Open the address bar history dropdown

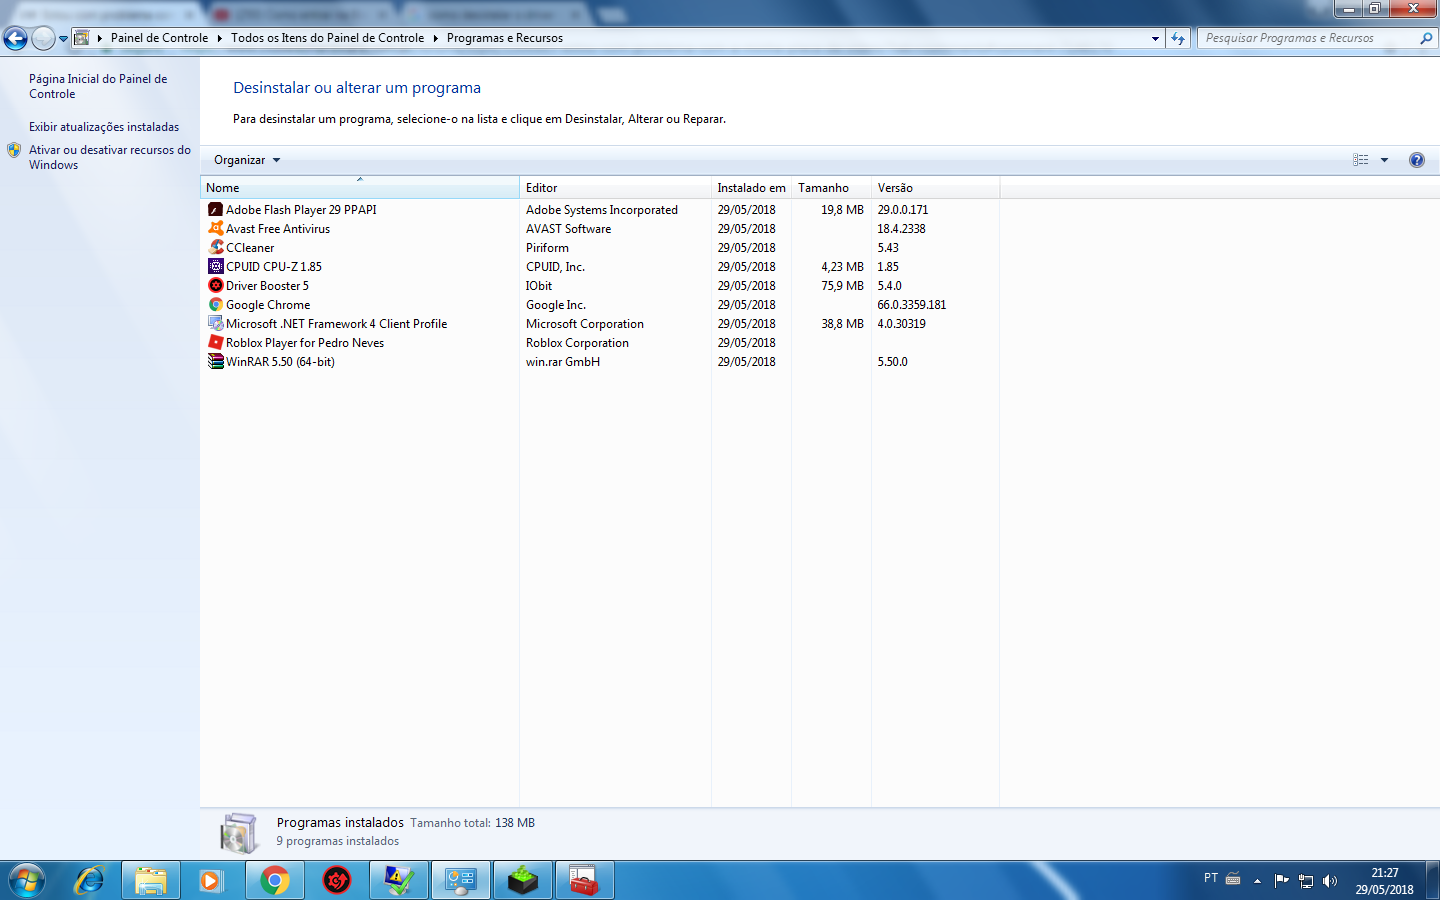1155,38
